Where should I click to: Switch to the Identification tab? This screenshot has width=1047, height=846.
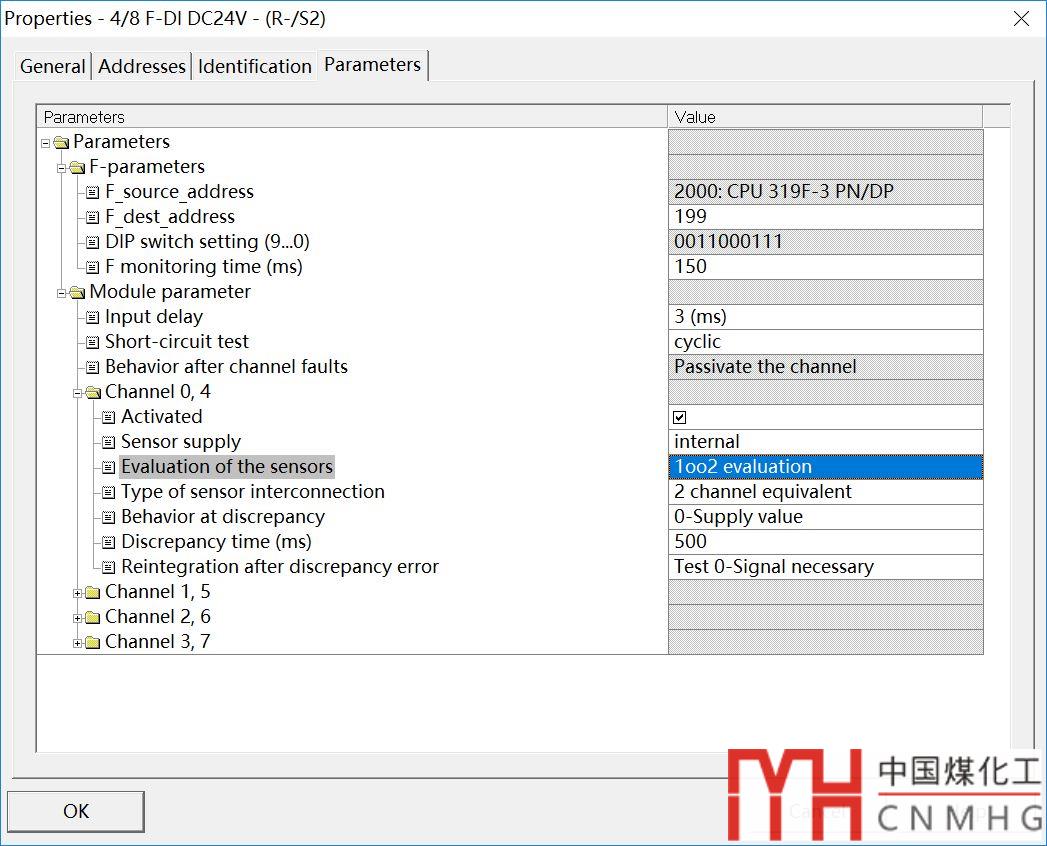255,66
